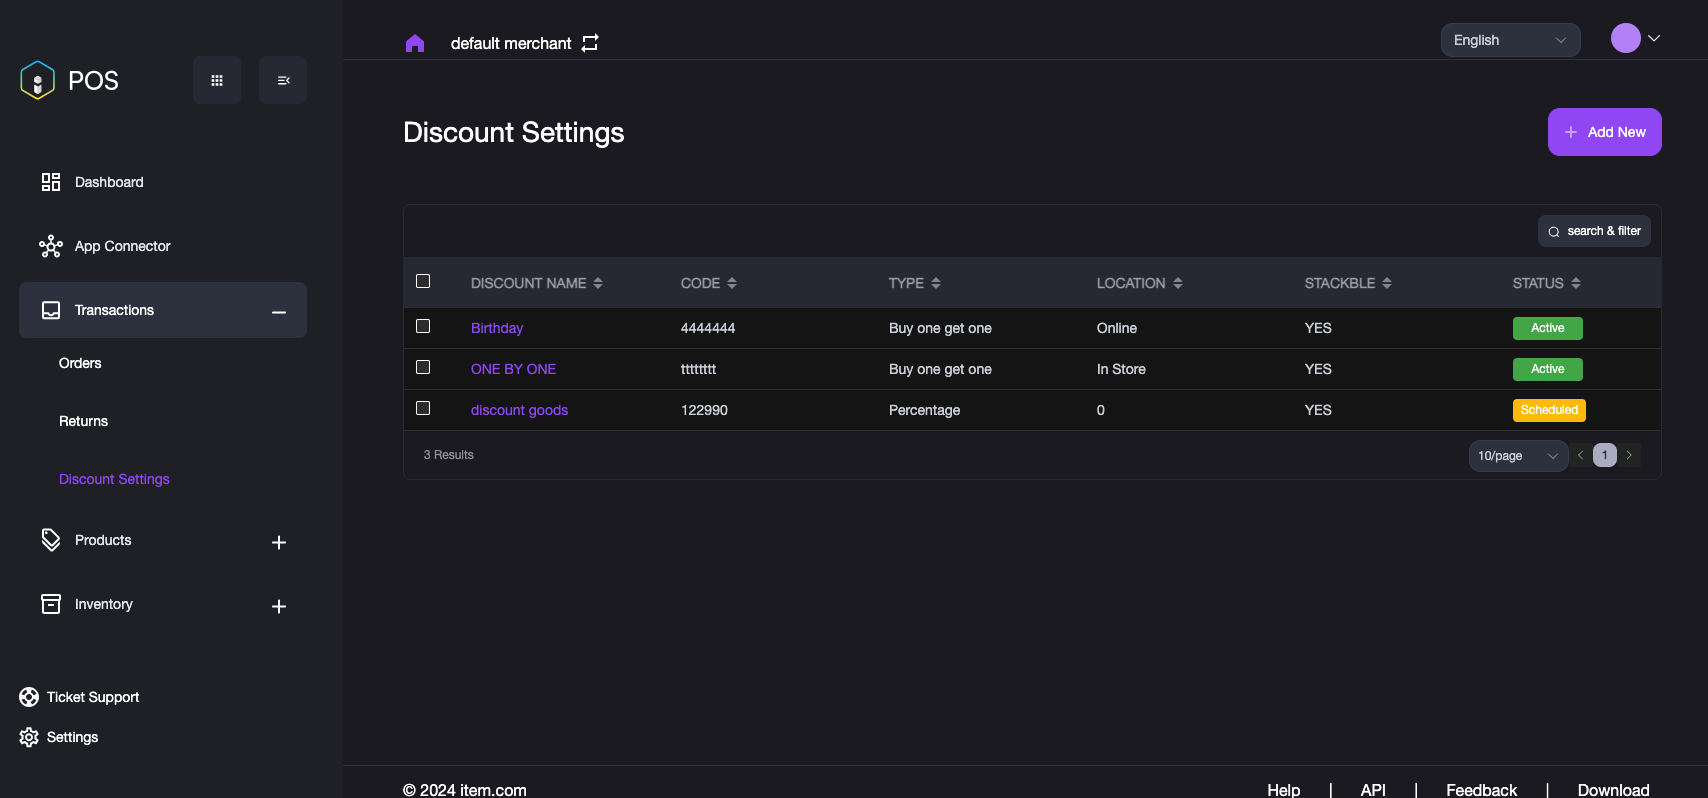Go to the Dashboard menu item
Viewport: 1708px width, 798px height.
(109, 182)
